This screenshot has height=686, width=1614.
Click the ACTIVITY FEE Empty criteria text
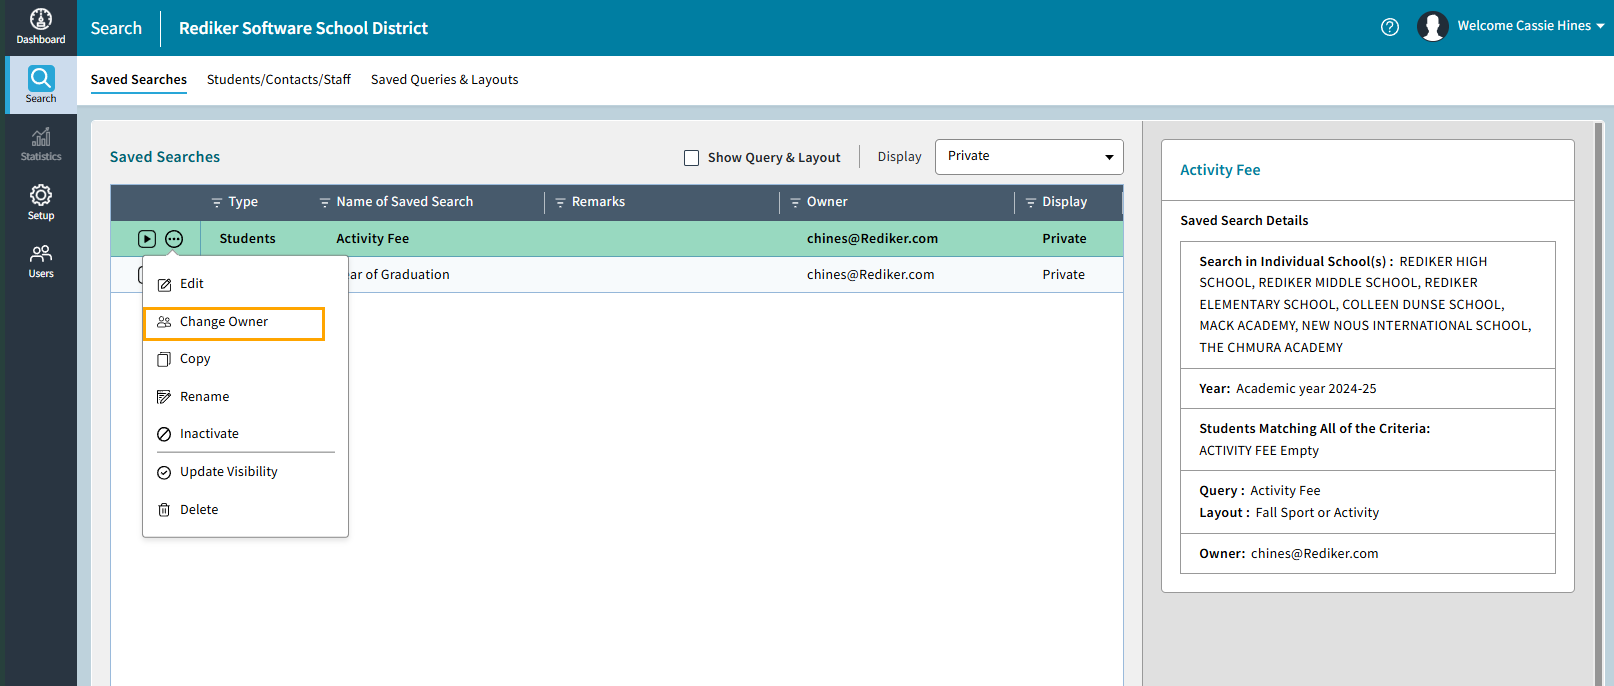(1259, 451)
